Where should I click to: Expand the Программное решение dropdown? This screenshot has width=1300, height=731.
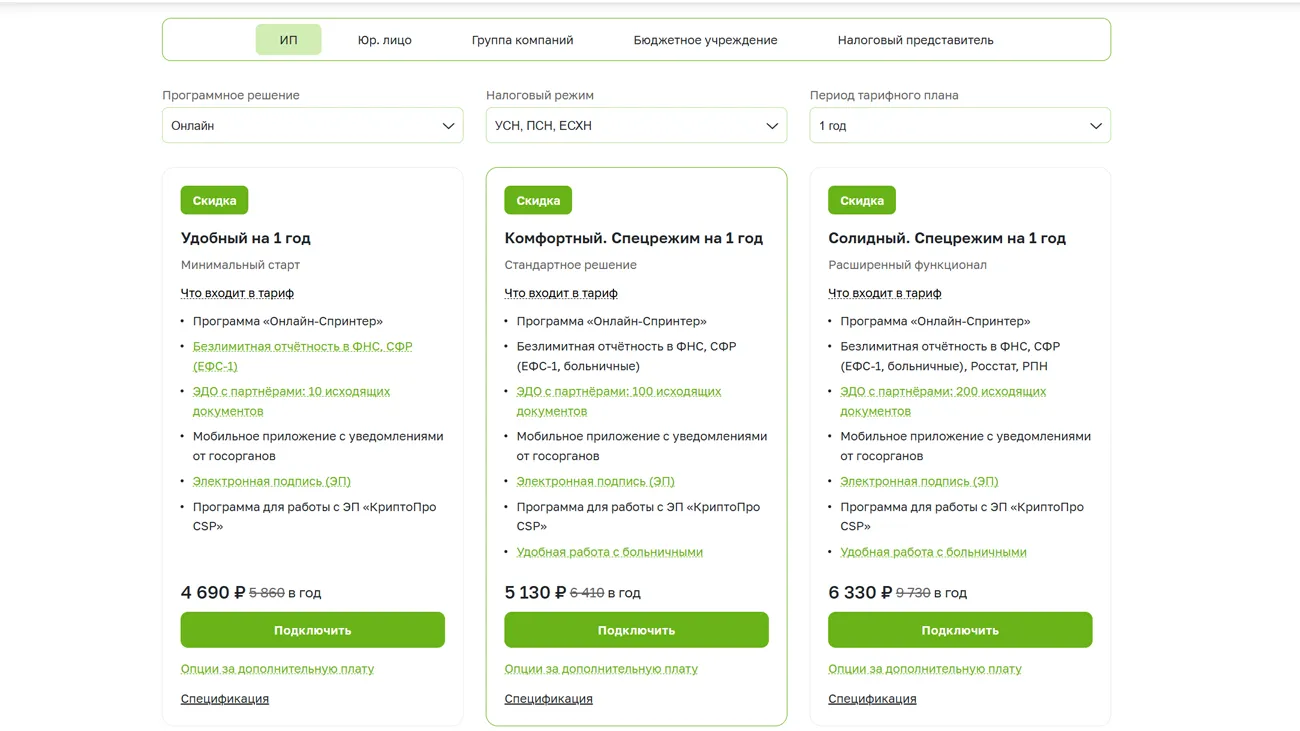coord(312,126)
